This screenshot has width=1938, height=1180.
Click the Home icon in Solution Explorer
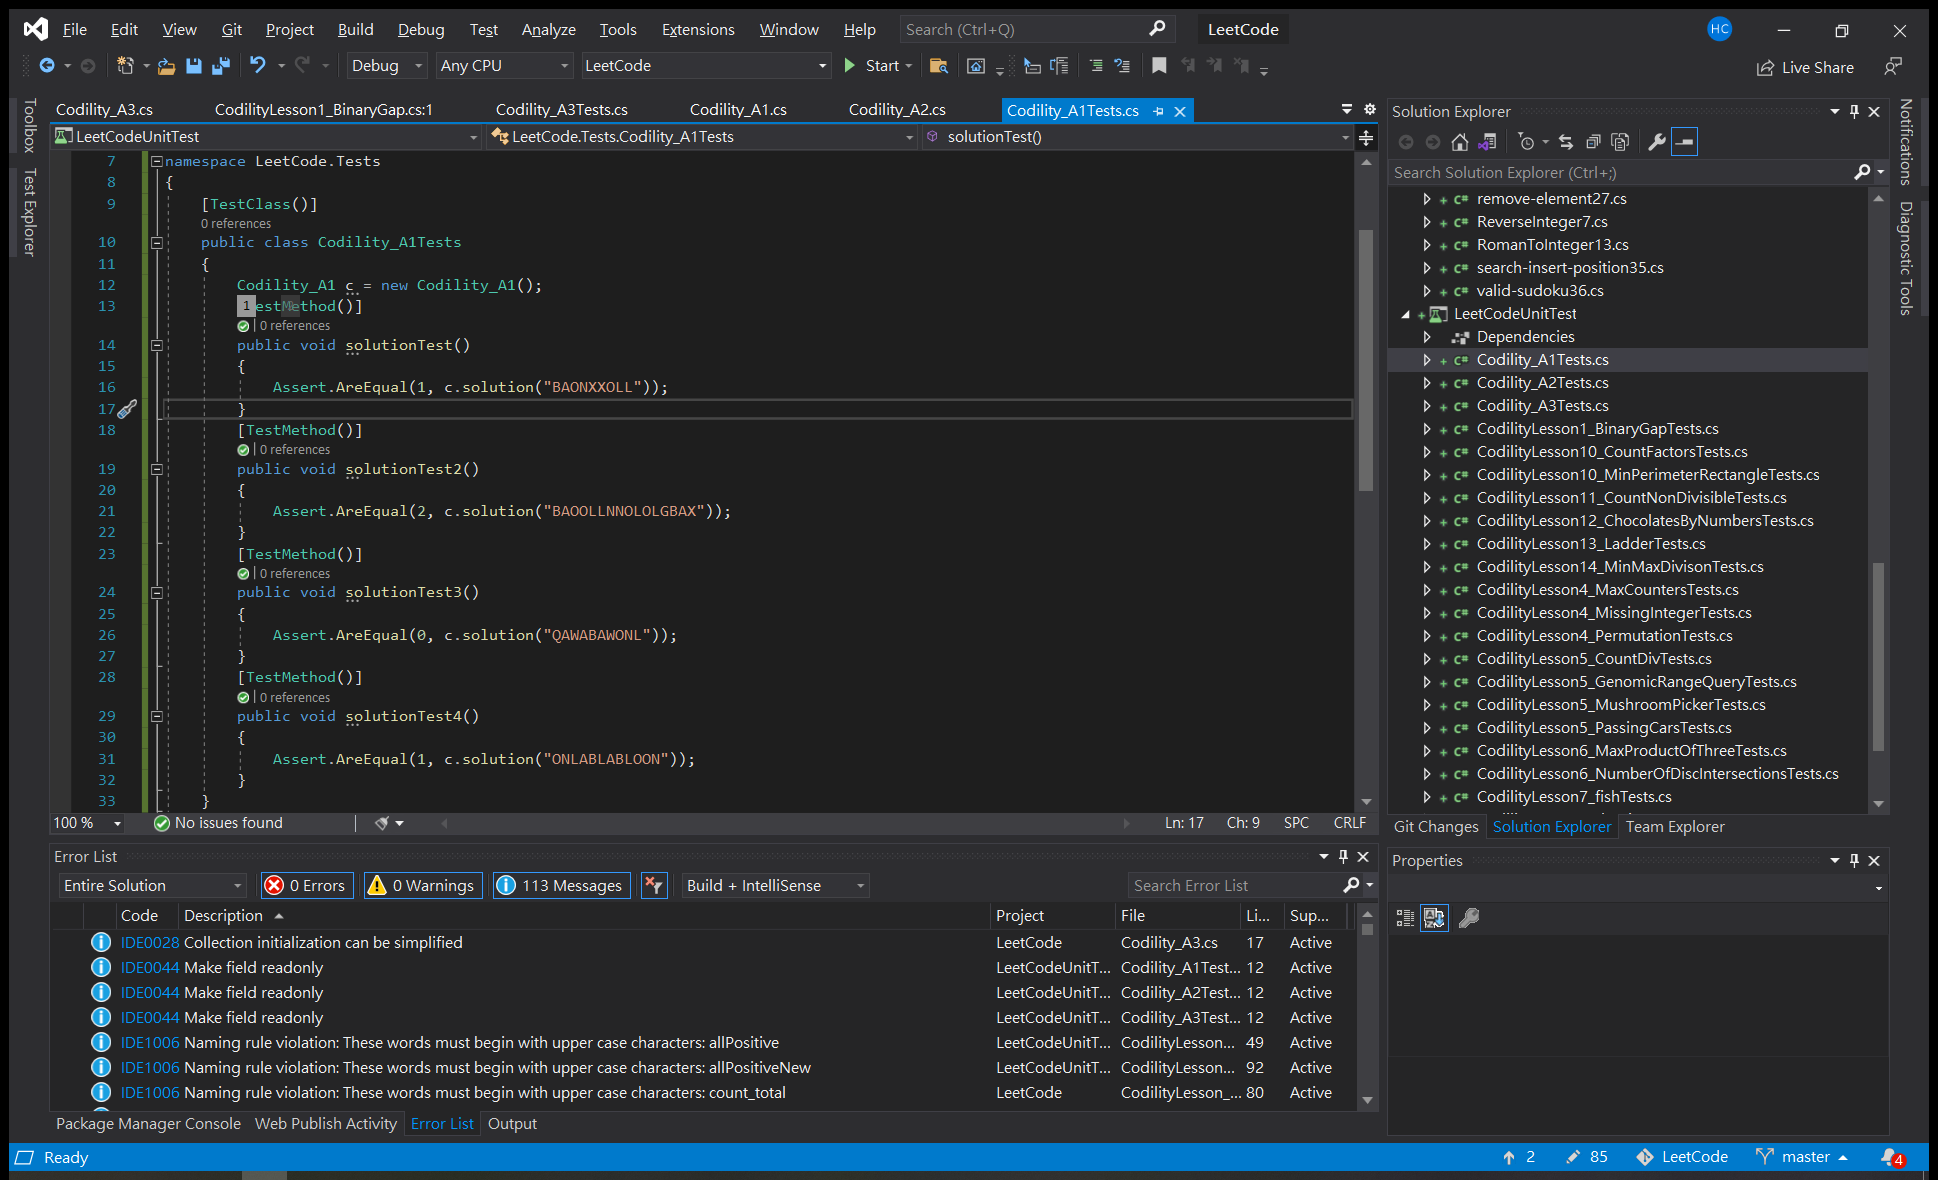[1460, 142]
